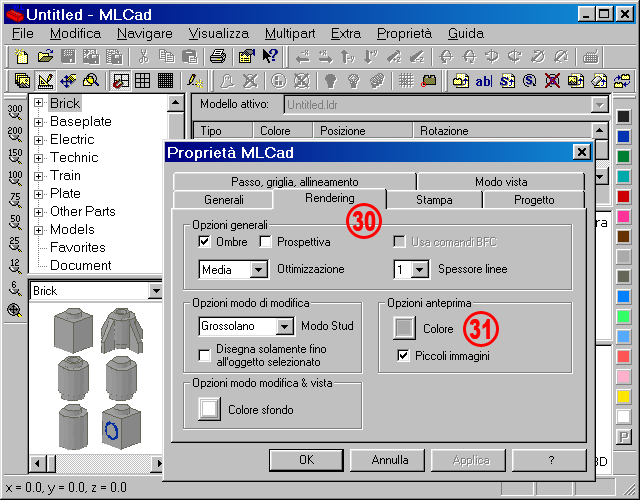Image resolution: width=640 pixels, height=500 pixels.
Task: Click the Posizione column header
Action: 362,131
